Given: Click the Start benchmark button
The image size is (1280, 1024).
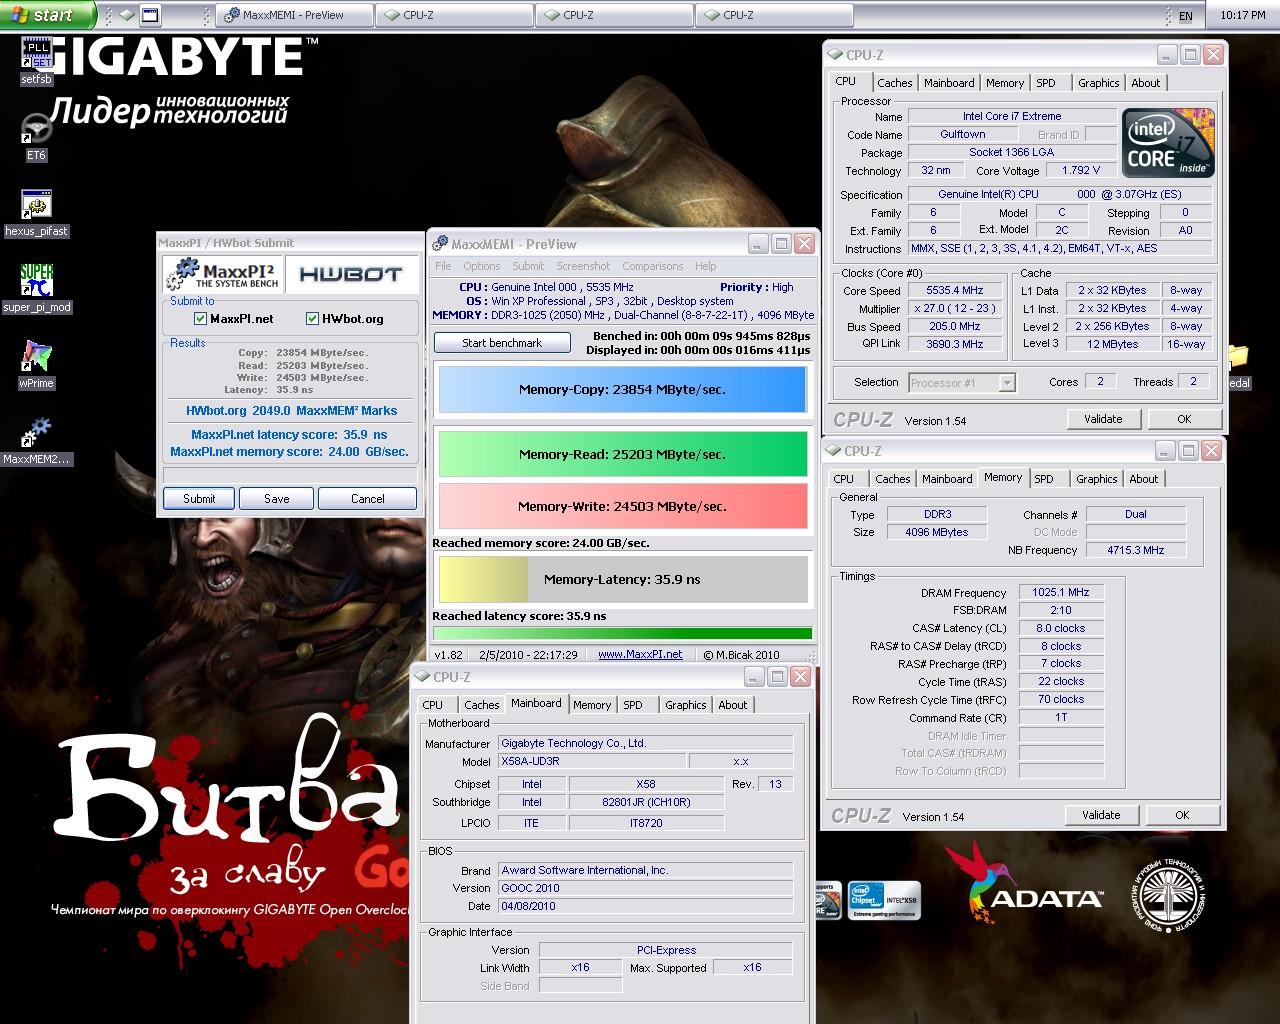Looking at the screenshot, I should [x=502, y=343].
